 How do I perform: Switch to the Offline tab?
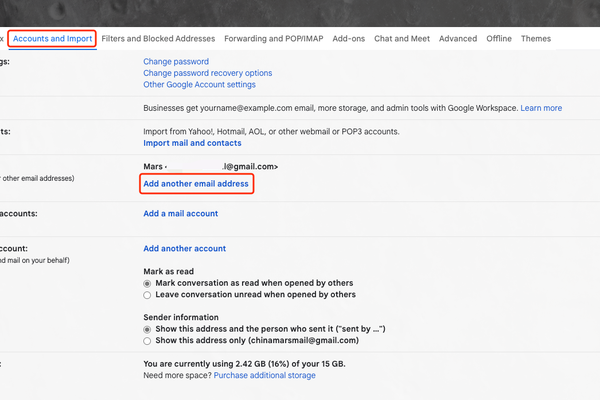coord(499,39)
